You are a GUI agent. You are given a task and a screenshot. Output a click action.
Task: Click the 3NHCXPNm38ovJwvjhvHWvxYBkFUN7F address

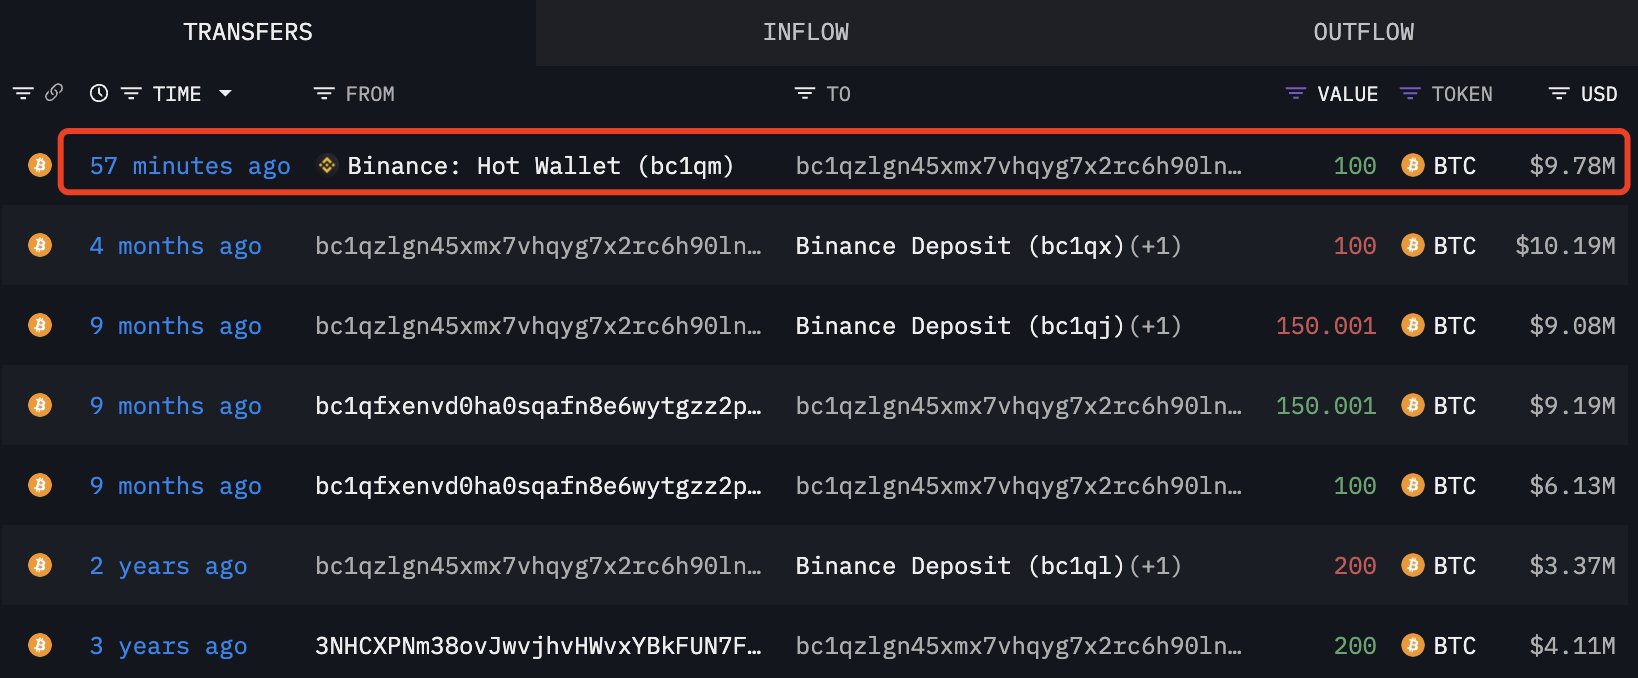tap(538, 646)
